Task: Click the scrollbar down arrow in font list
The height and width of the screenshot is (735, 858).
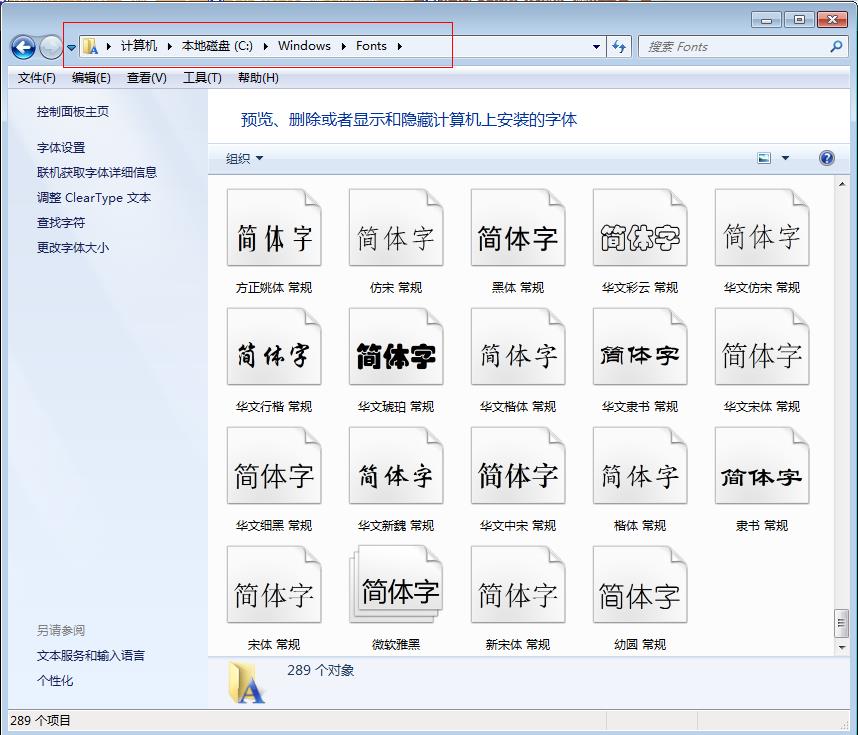Action: pos(842,647)
